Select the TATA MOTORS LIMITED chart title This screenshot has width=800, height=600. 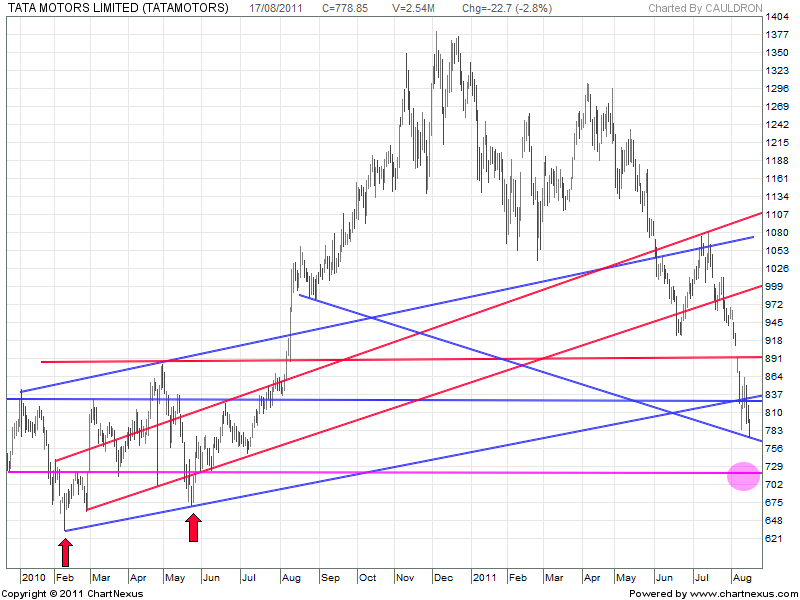tap(117, 8)
